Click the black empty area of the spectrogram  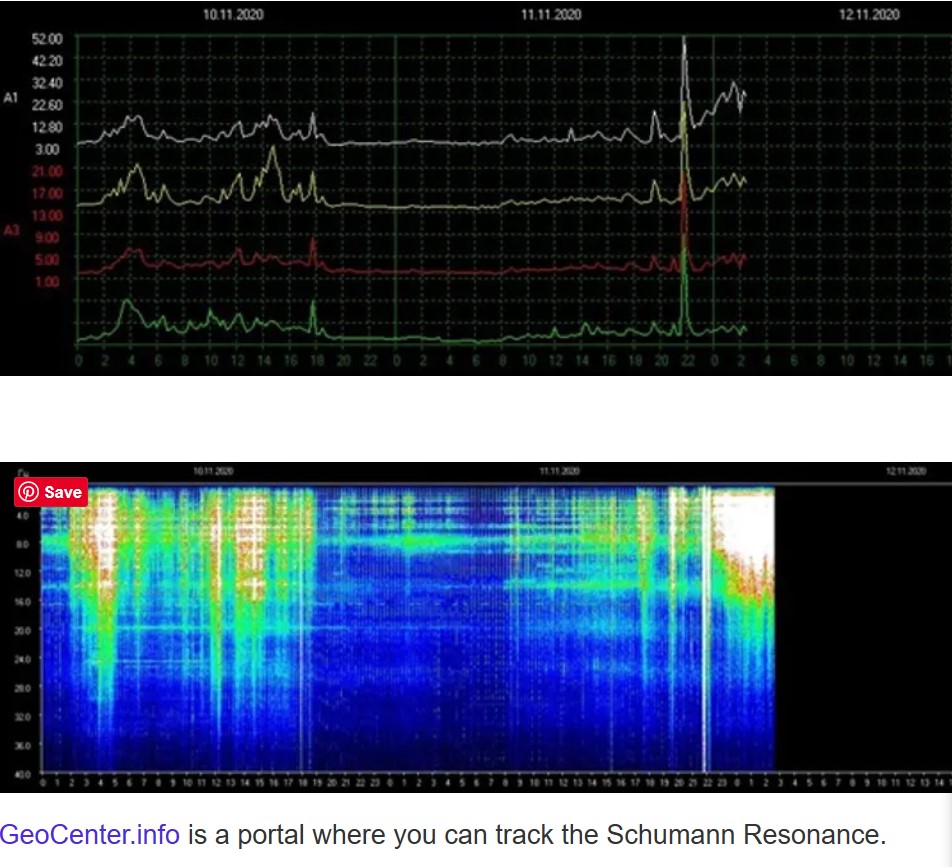click(860, 620)
